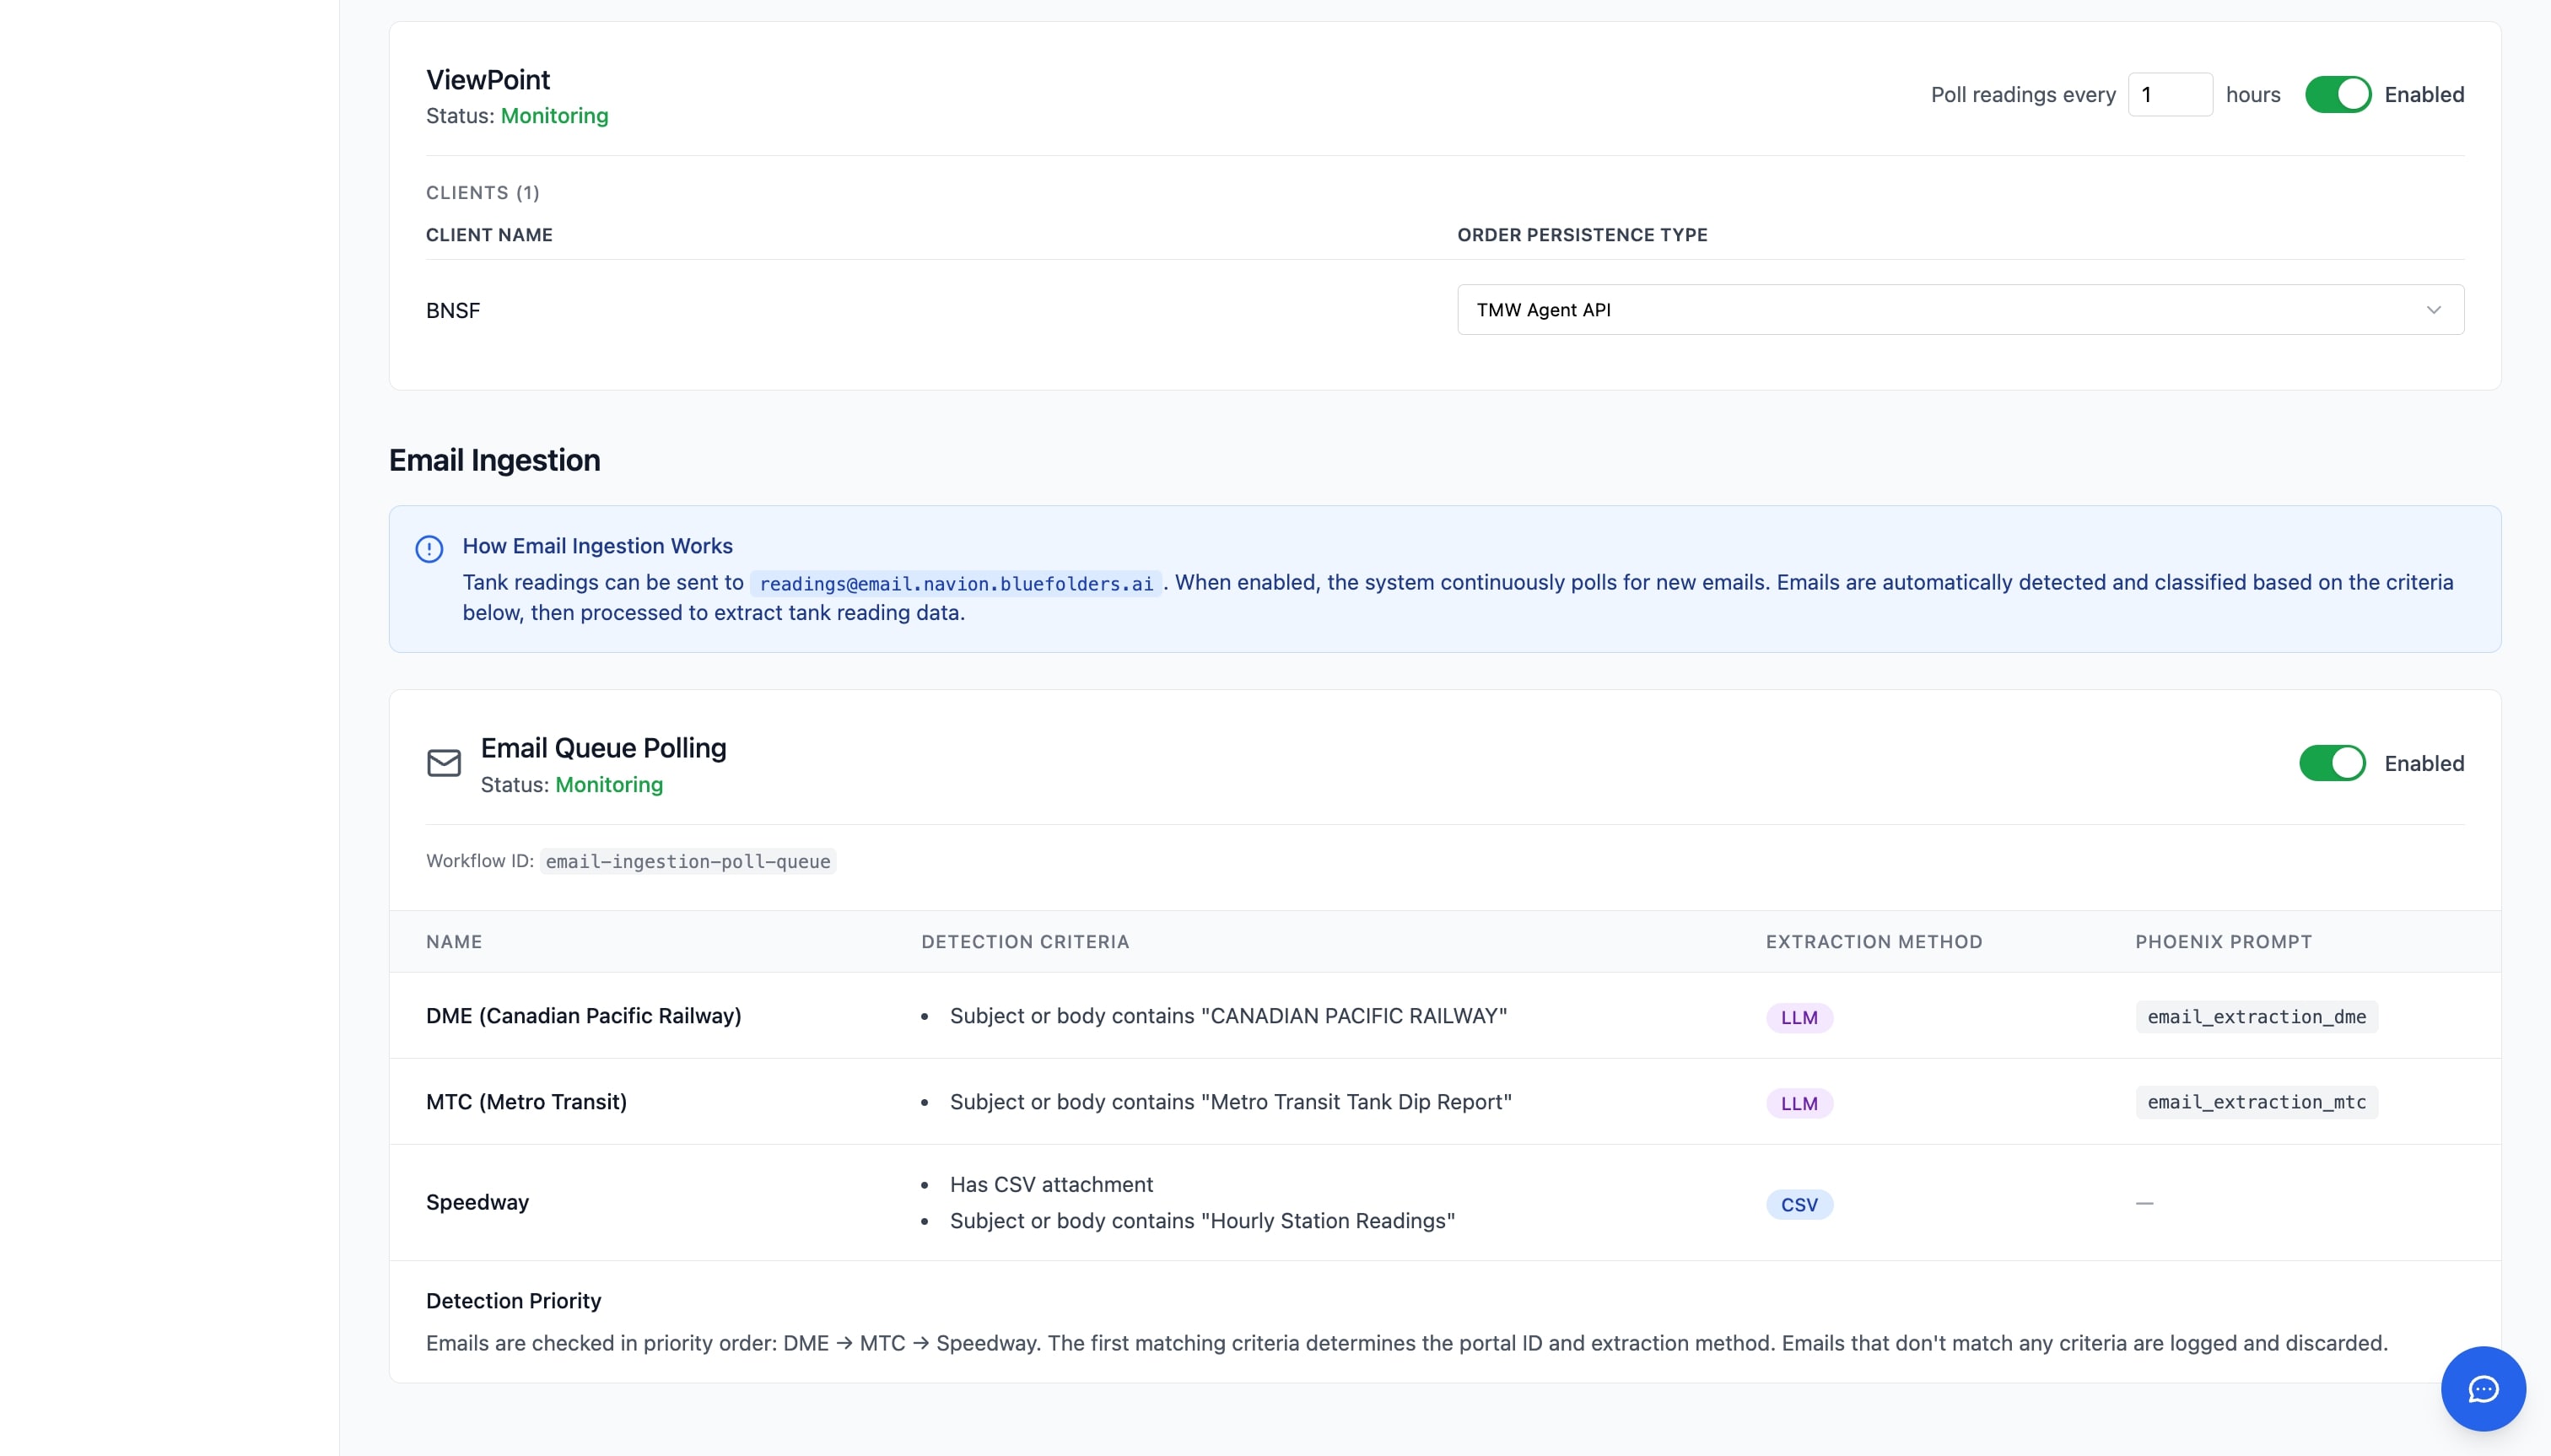Click inside the poll hours number field
Screen dimensions: 2551x1456
[x=2170, y=93]
